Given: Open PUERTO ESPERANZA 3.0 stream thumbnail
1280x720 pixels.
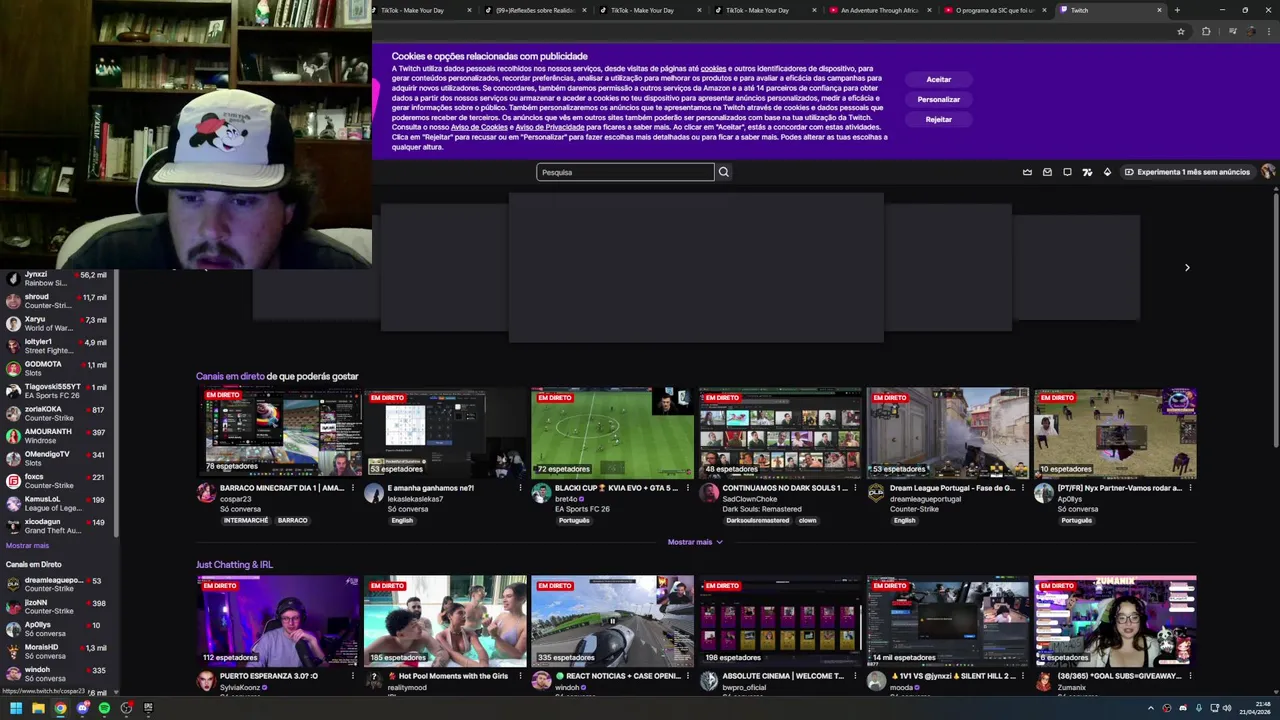Looking at the screenshot, I should click(x=279, y=621).
